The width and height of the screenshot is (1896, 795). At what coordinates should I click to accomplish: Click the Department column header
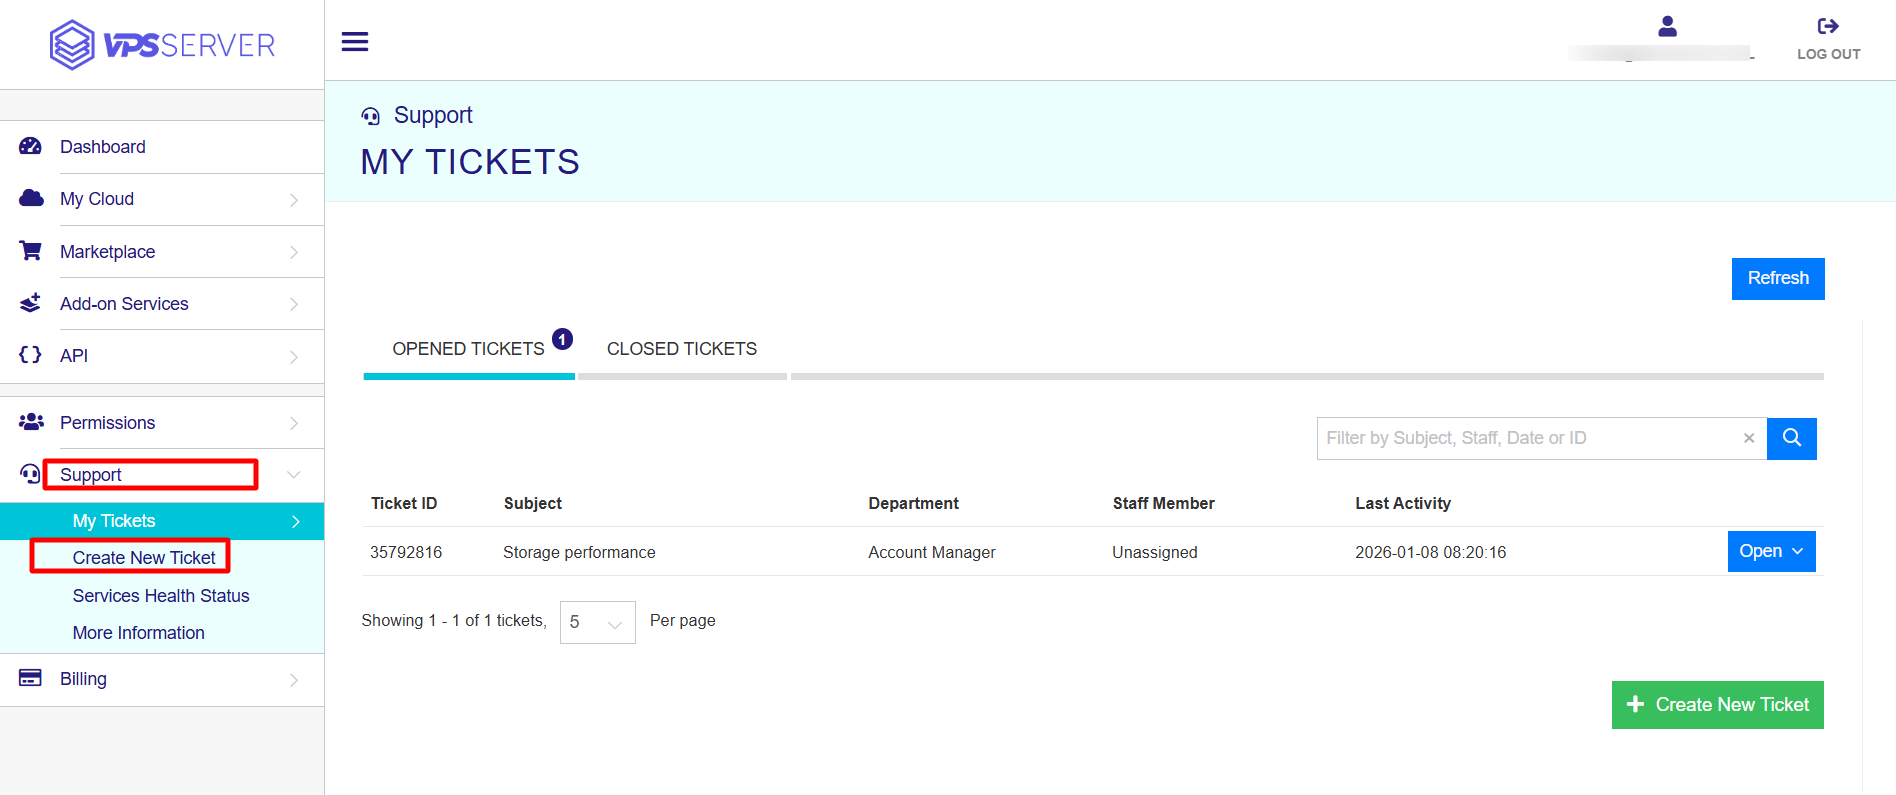coord(914,503)
